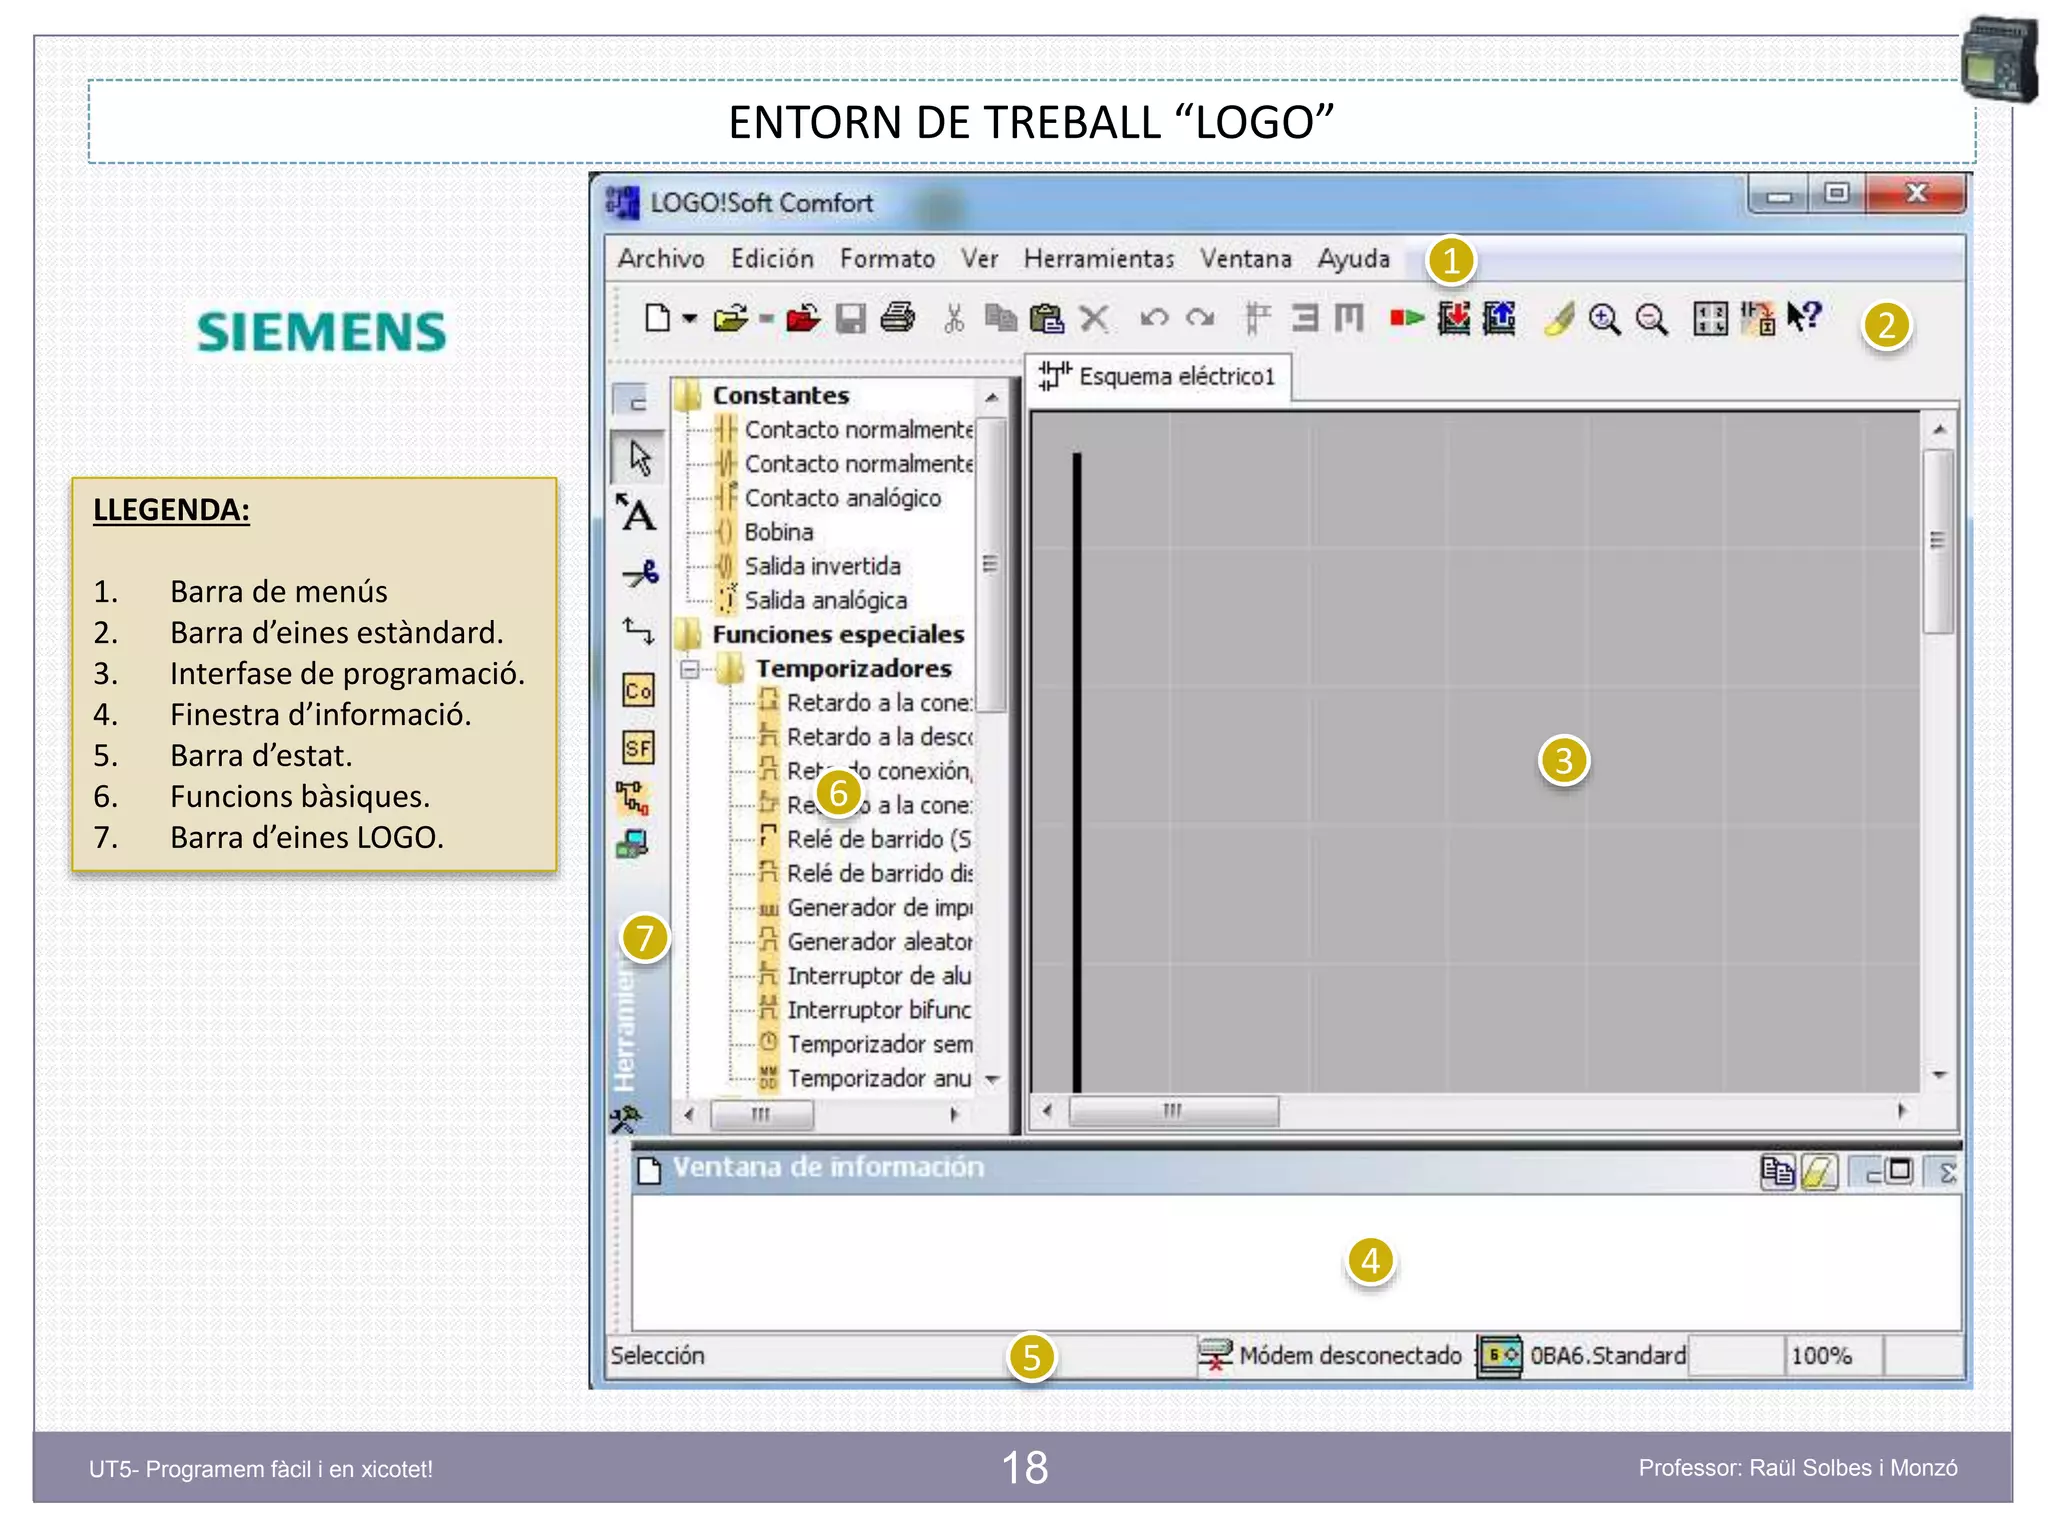The height and width of the screenshot is (1536, 2048).
Task: Click the tree panel scroll-up arrow
Action: pyautogui.click(x=992, y=397)
